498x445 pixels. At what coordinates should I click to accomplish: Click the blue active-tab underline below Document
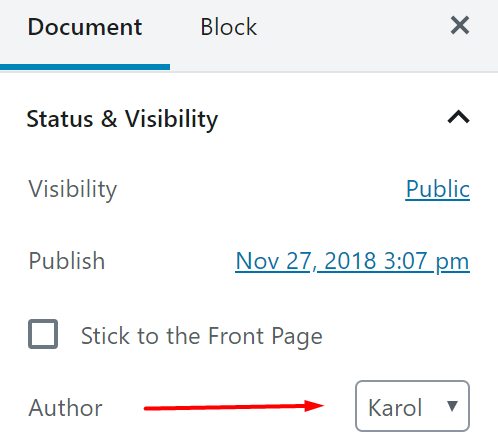(85, 67)
